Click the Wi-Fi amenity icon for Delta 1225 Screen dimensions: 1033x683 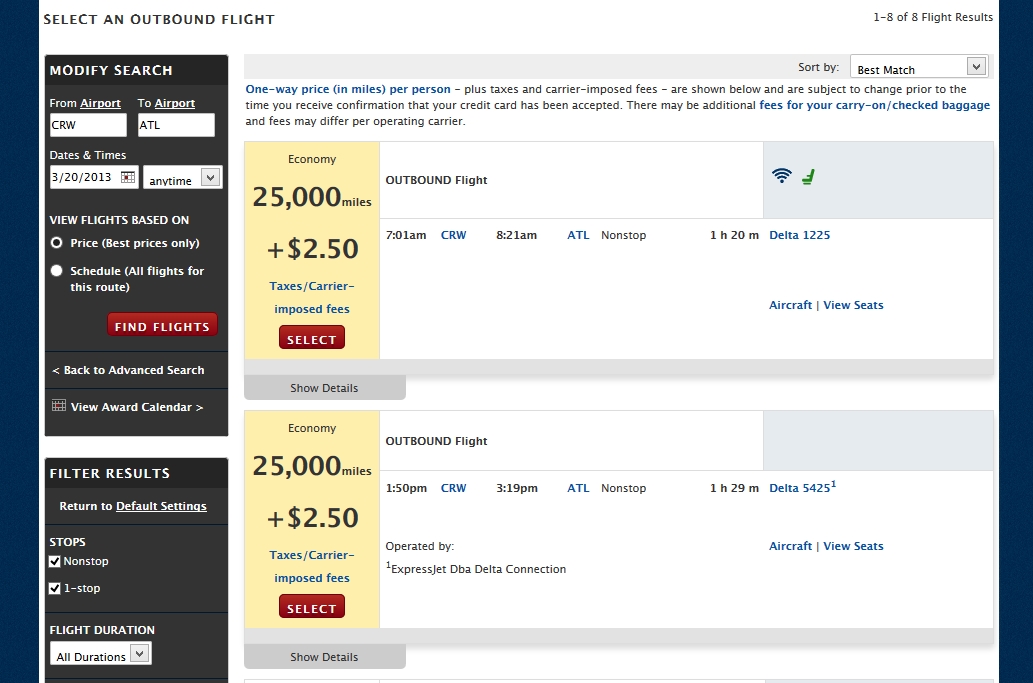click(781, 176)
